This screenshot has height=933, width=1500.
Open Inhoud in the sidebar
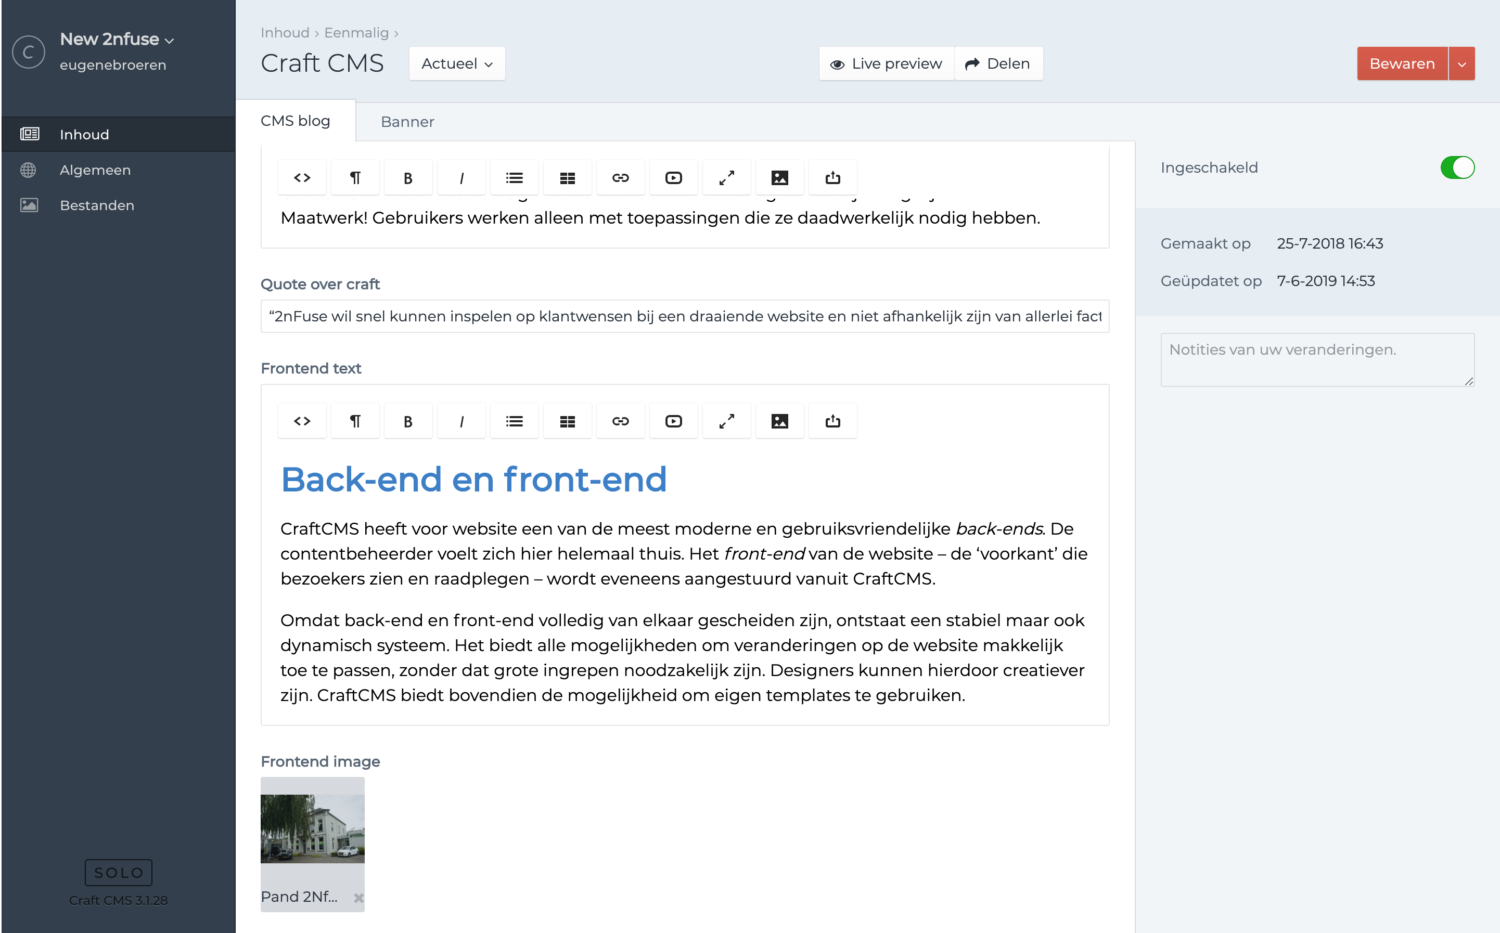pos(118,134)
